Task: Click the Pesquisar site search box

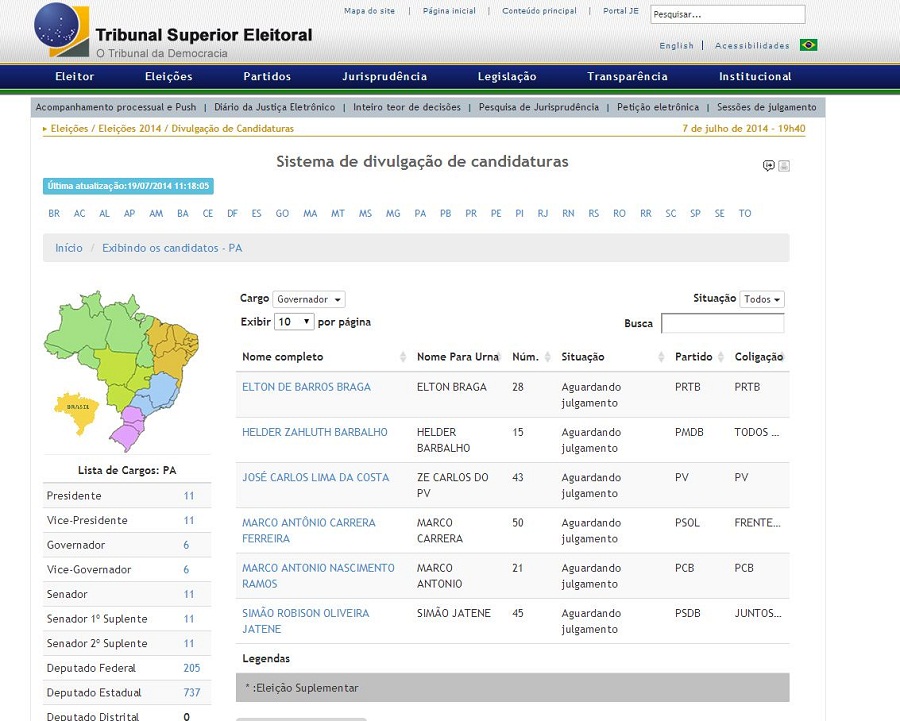Action: tap(727, 15)
